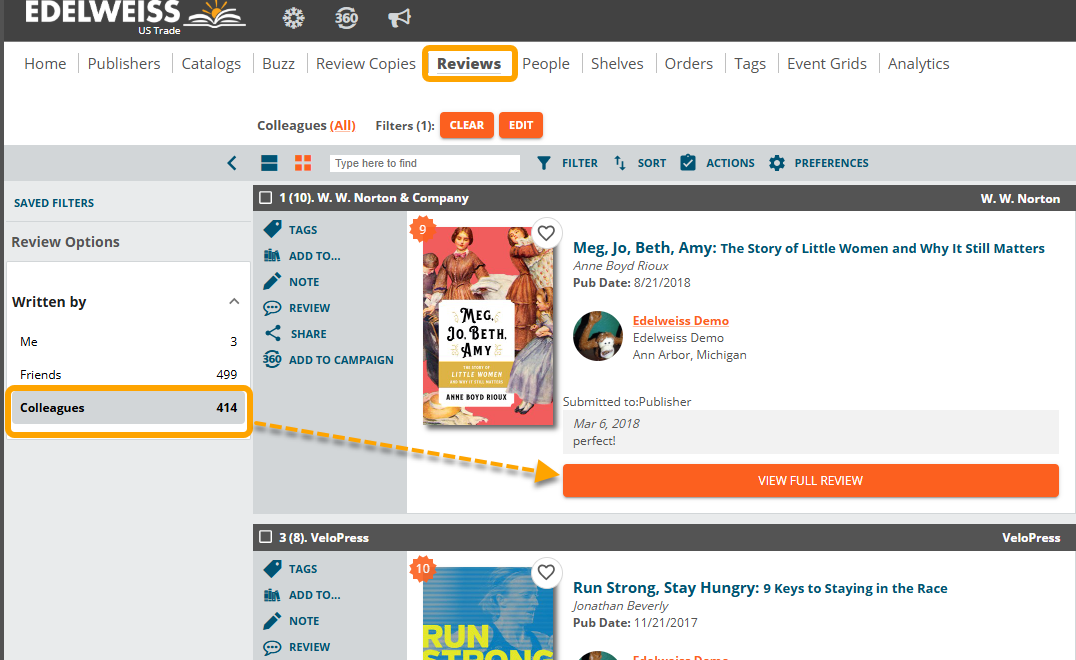Click the SAVED FILTERS link
This screenshot has height=660, width=1076.
54,203
